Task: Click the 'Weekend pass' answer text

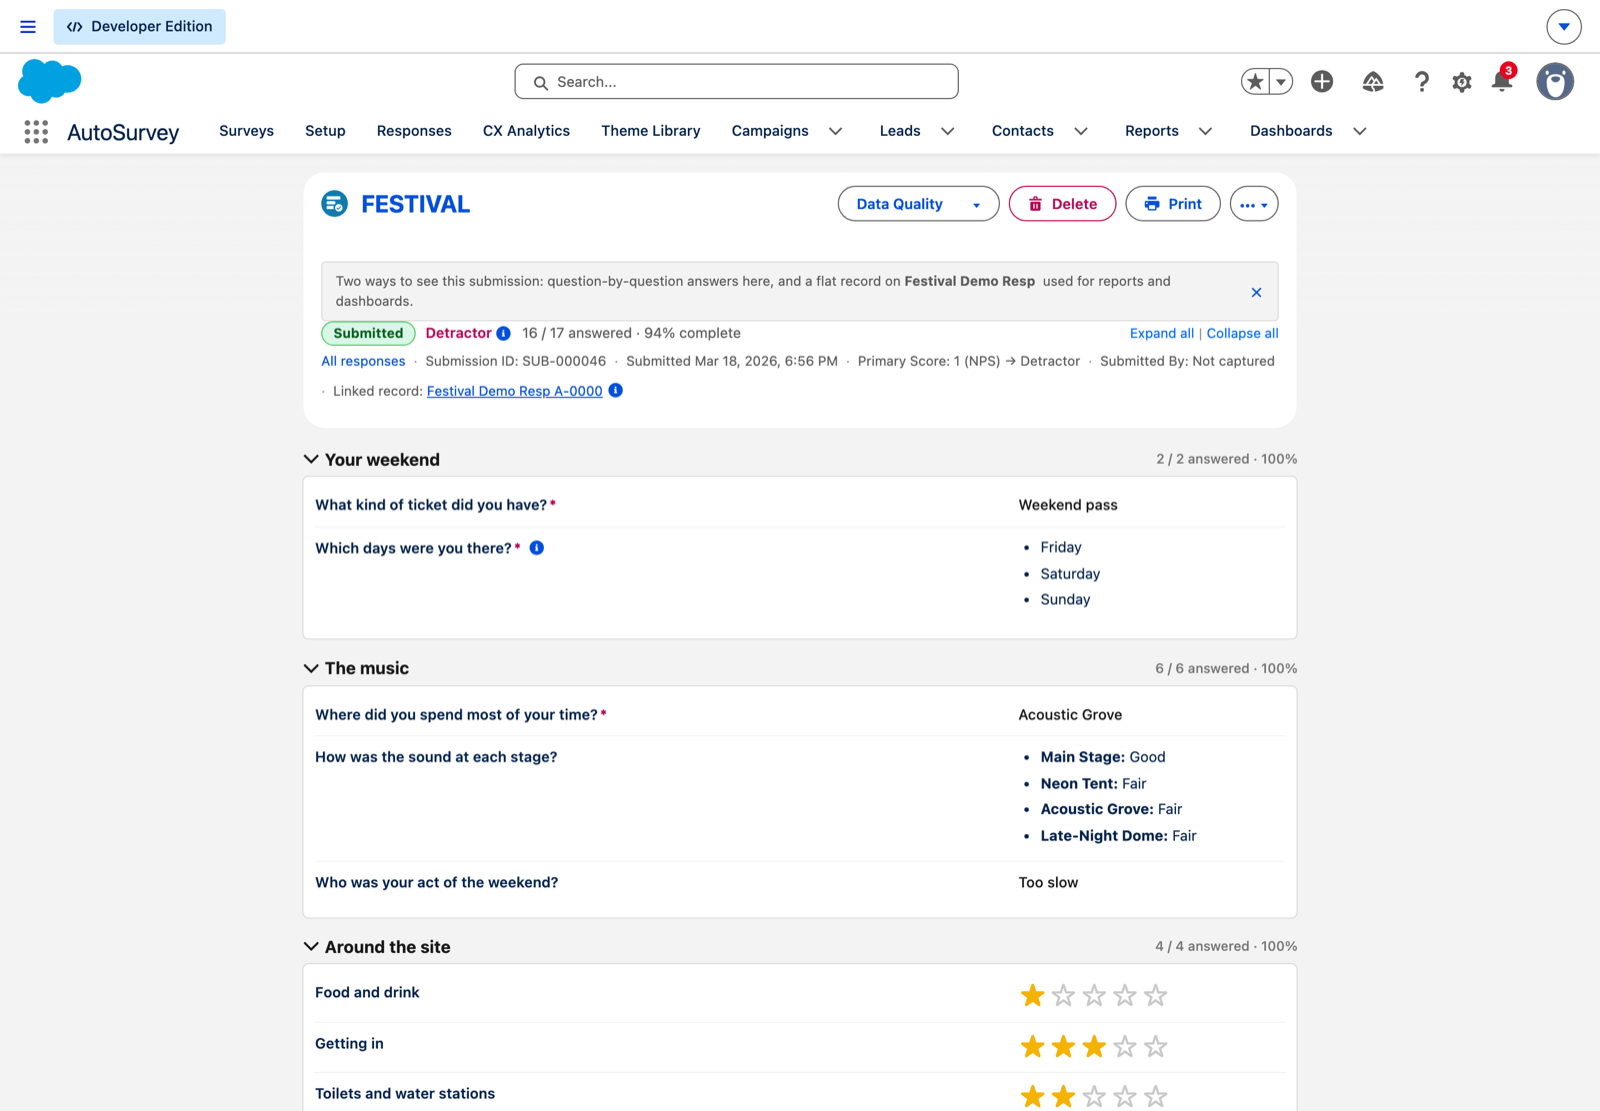Action: 1068,506
